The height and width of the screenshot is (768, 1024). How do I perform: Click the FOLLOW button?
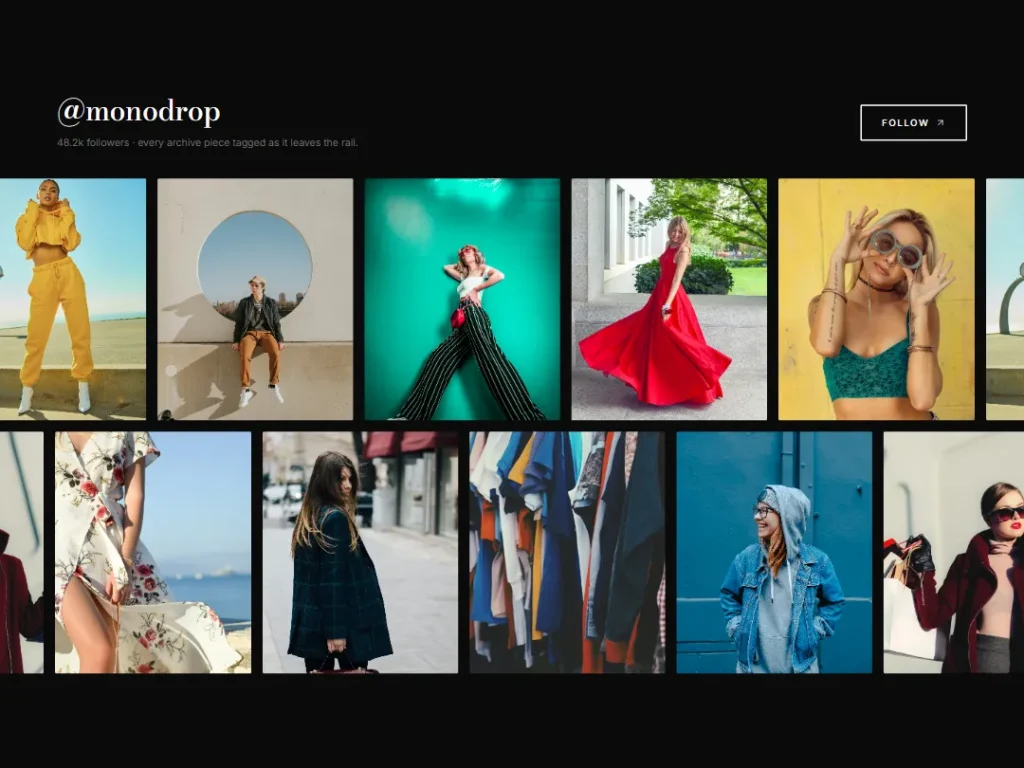[913, 122]
